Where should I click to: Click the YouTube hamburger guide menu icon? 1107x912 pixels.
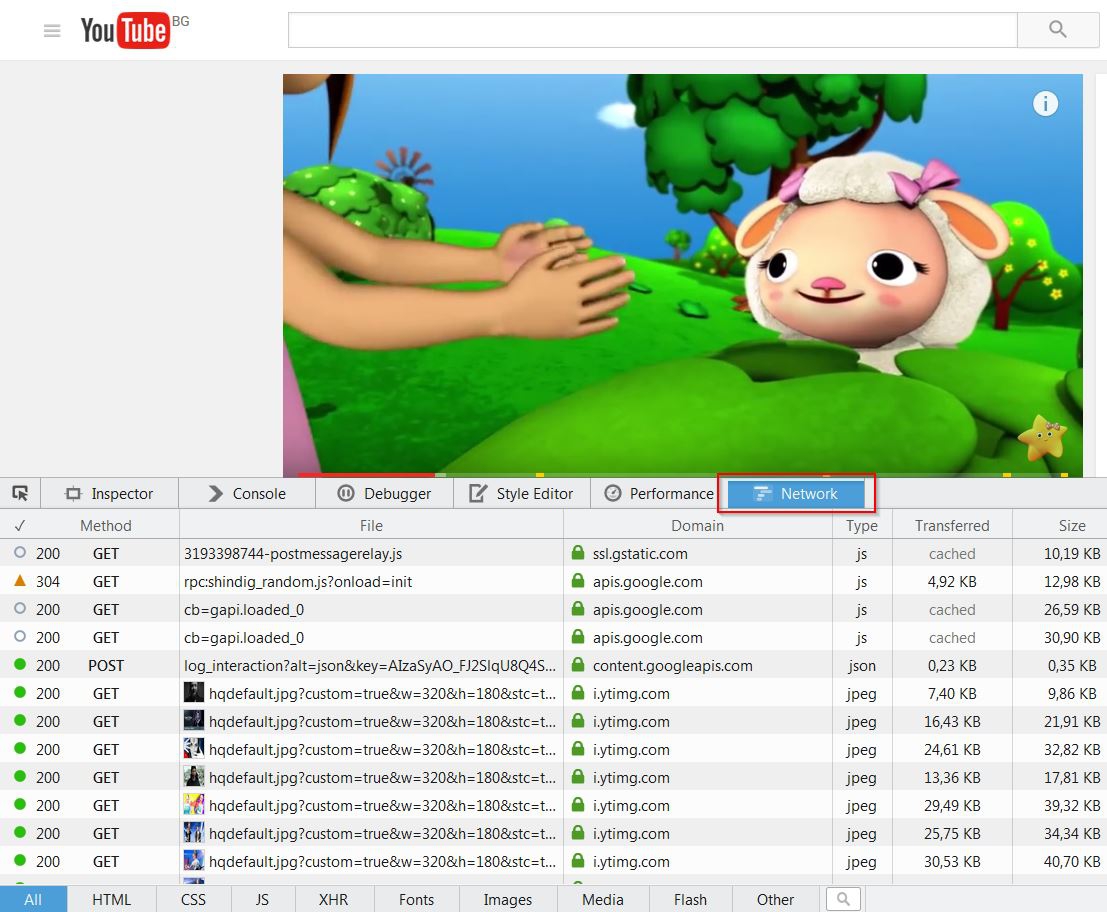(52, 31)
